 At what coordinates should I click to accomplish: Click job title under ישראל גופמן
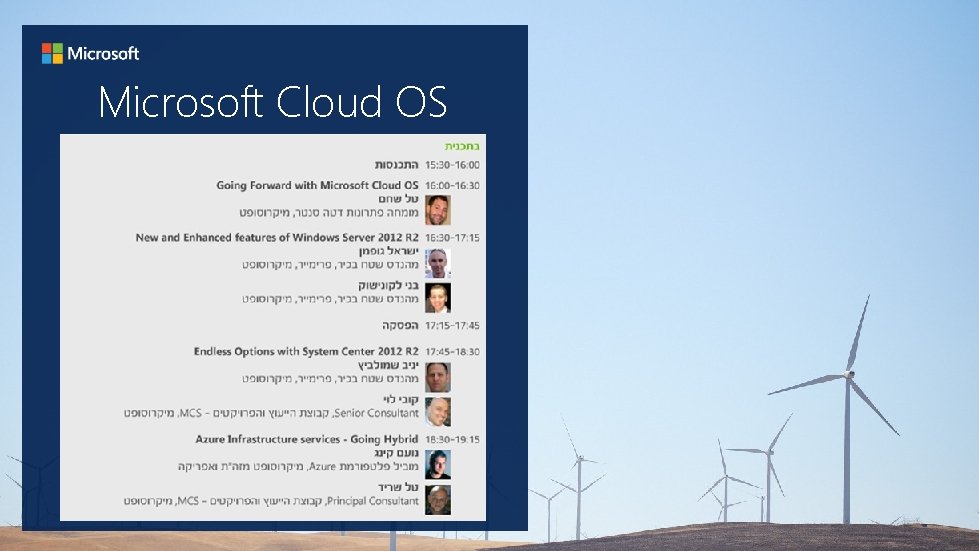330,265
